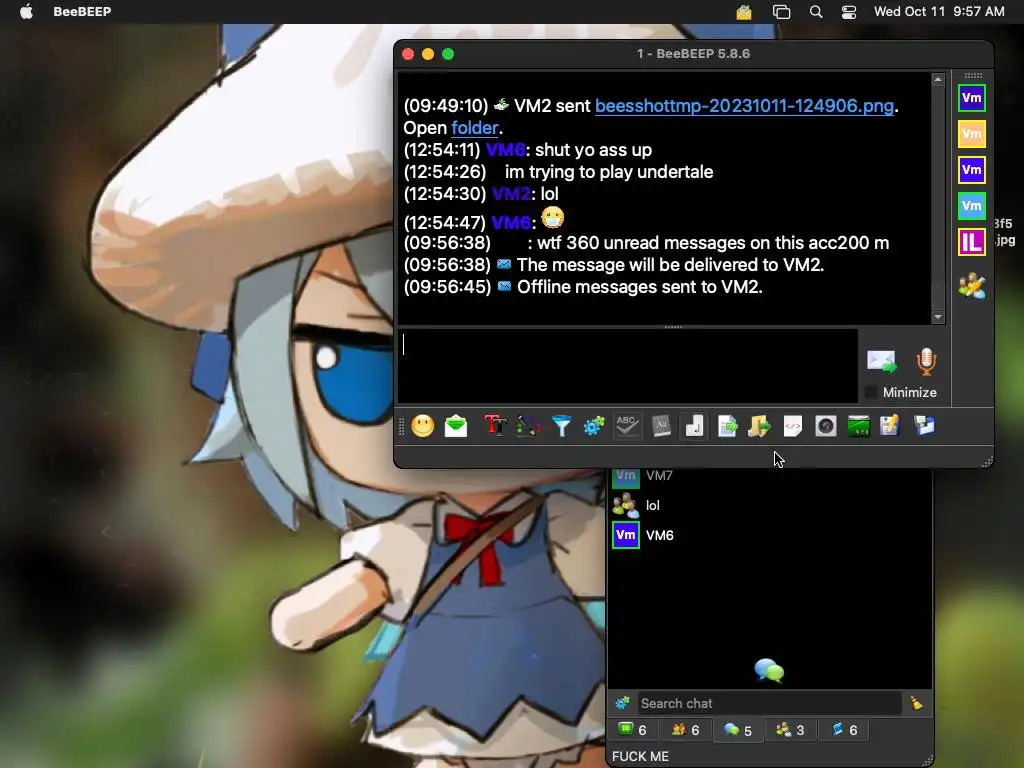Open the beesshottmp-20231011-124906.png link
The height and width of the screenshot is (768, 1024).
click(744, 106)
